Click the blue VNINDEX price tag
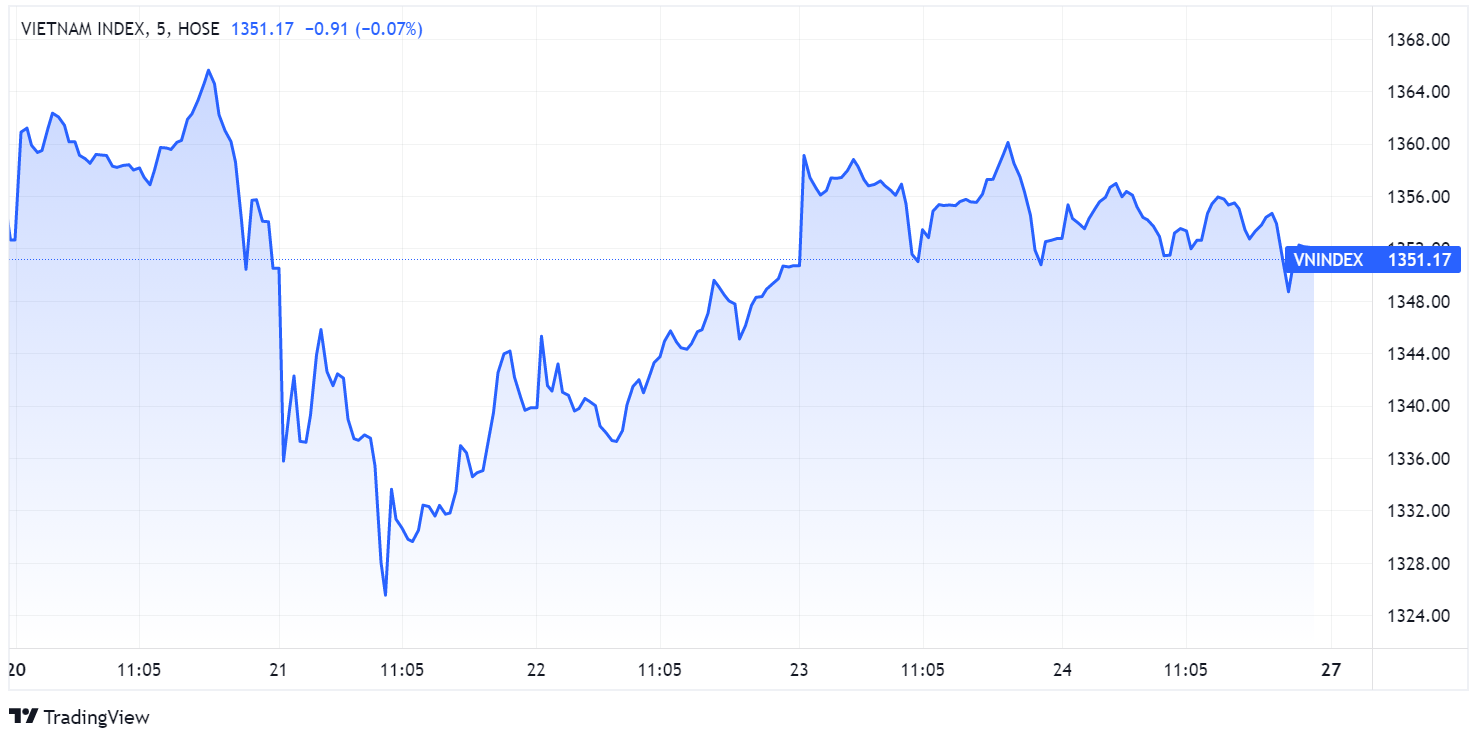The width and height of the screenshot is (1483, 743). click(x=1372, y=260)
